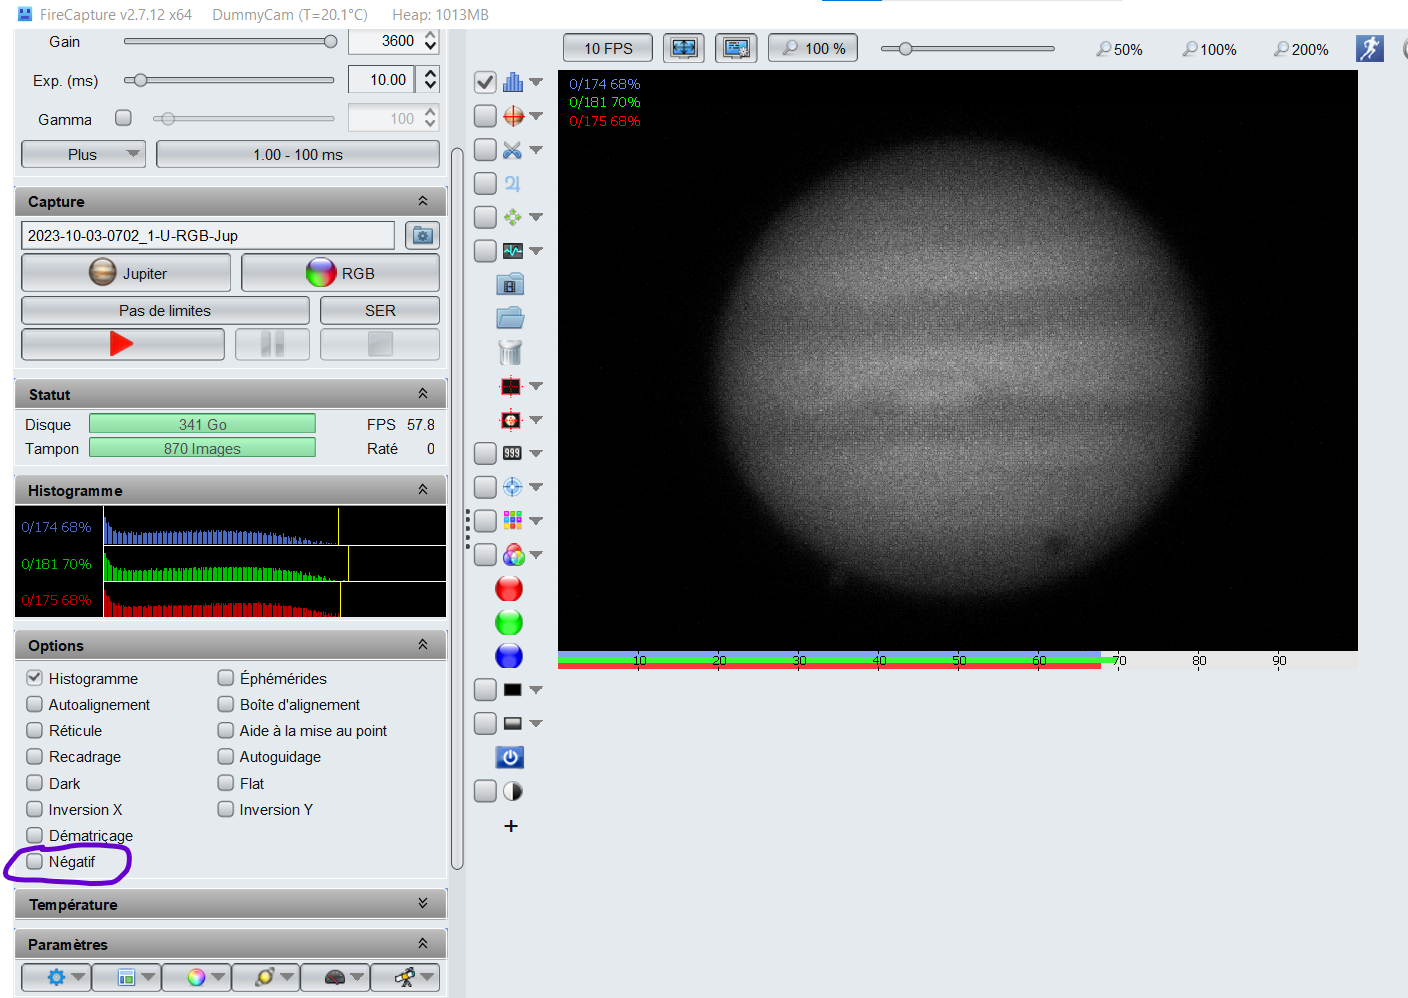Click the SER file format button
Viewport: 1408px width, 998px height.
(379, 311)
